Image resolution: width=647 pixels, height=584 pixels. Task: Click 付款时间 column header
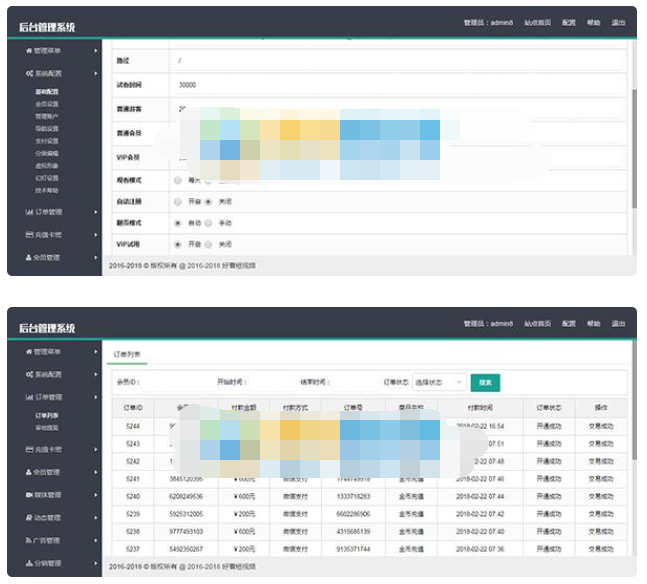click(480, 408)
